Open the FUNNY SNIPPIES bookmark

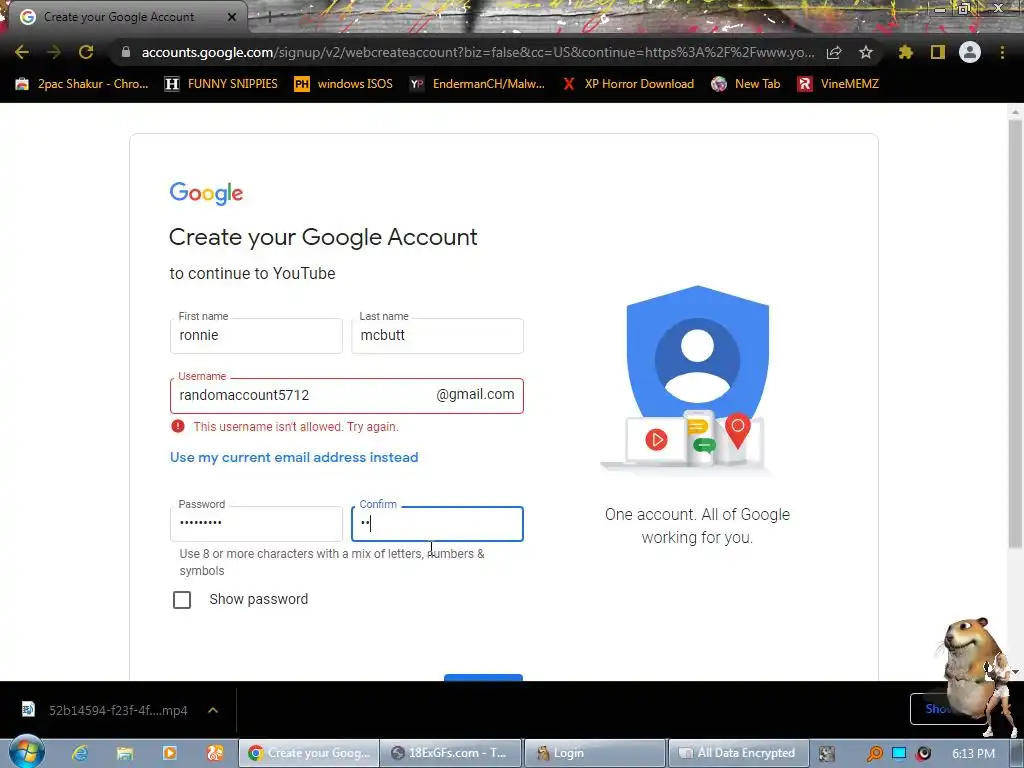[221, 84]
